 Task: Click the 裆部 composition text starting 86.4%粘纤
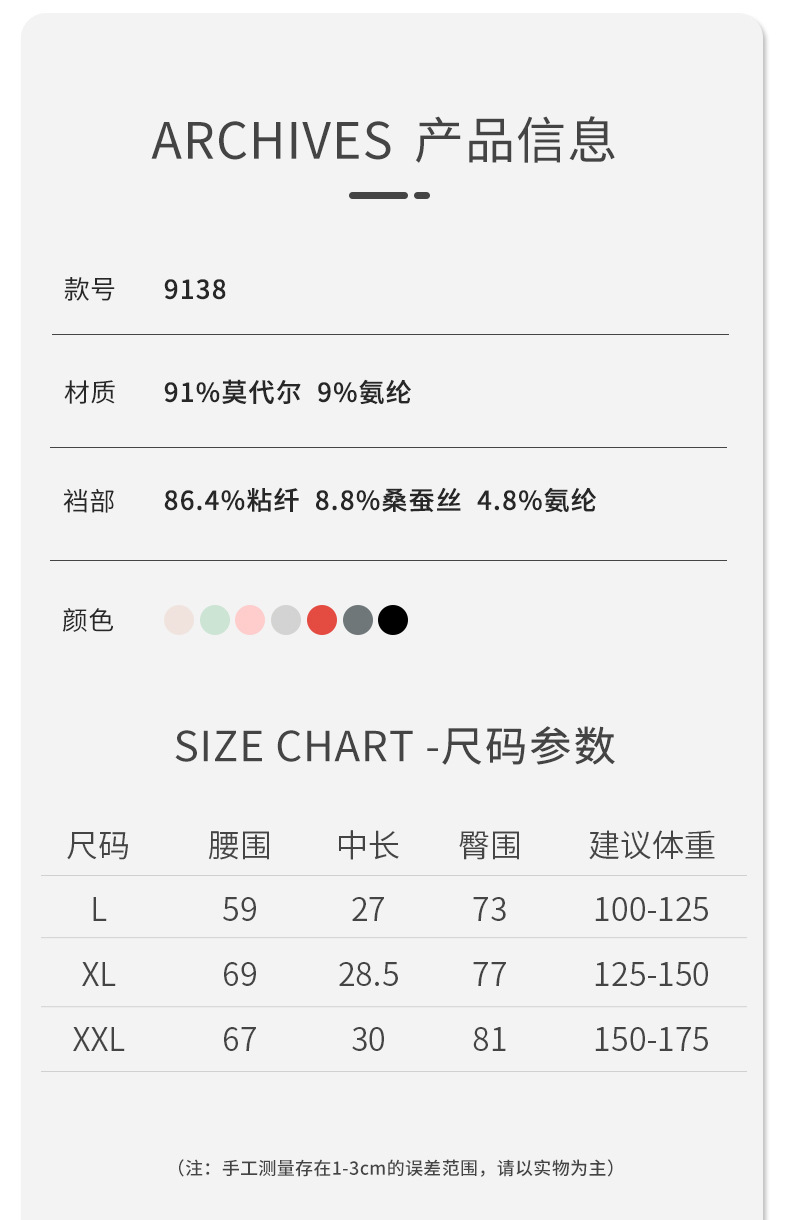point(380,500)
